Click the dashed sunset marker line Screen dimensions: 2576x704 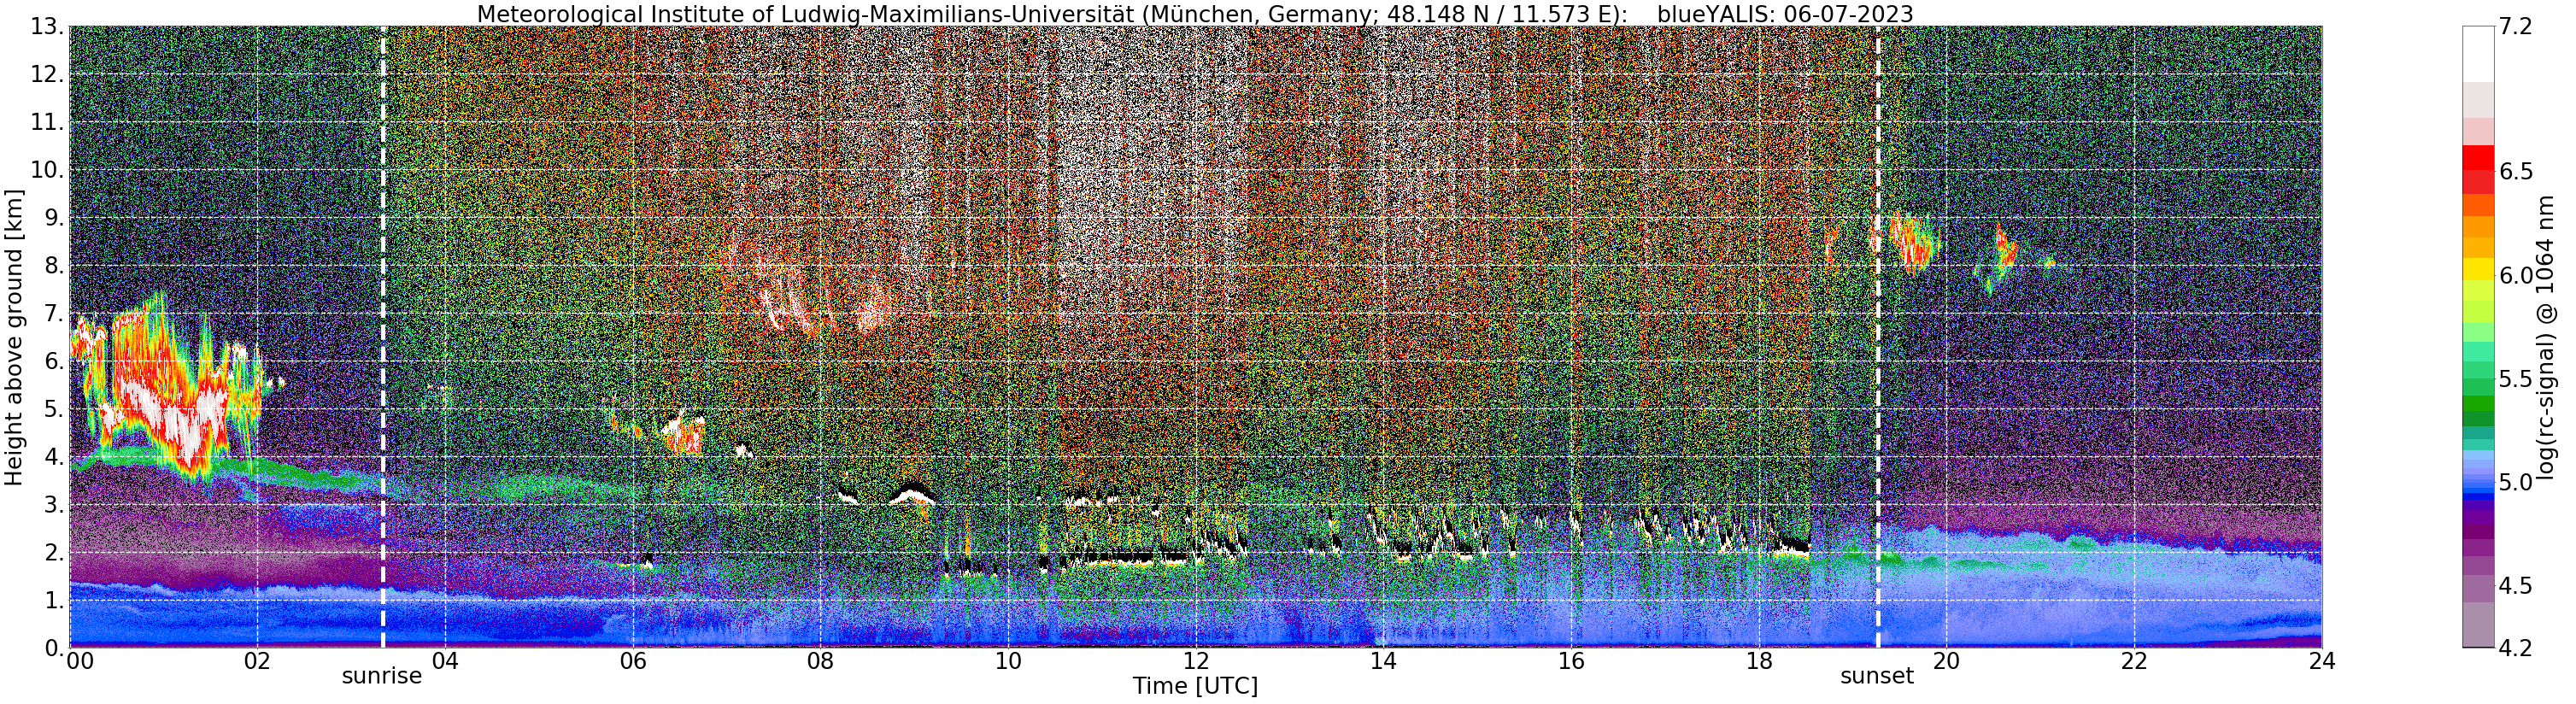(x=1877, y=337)
